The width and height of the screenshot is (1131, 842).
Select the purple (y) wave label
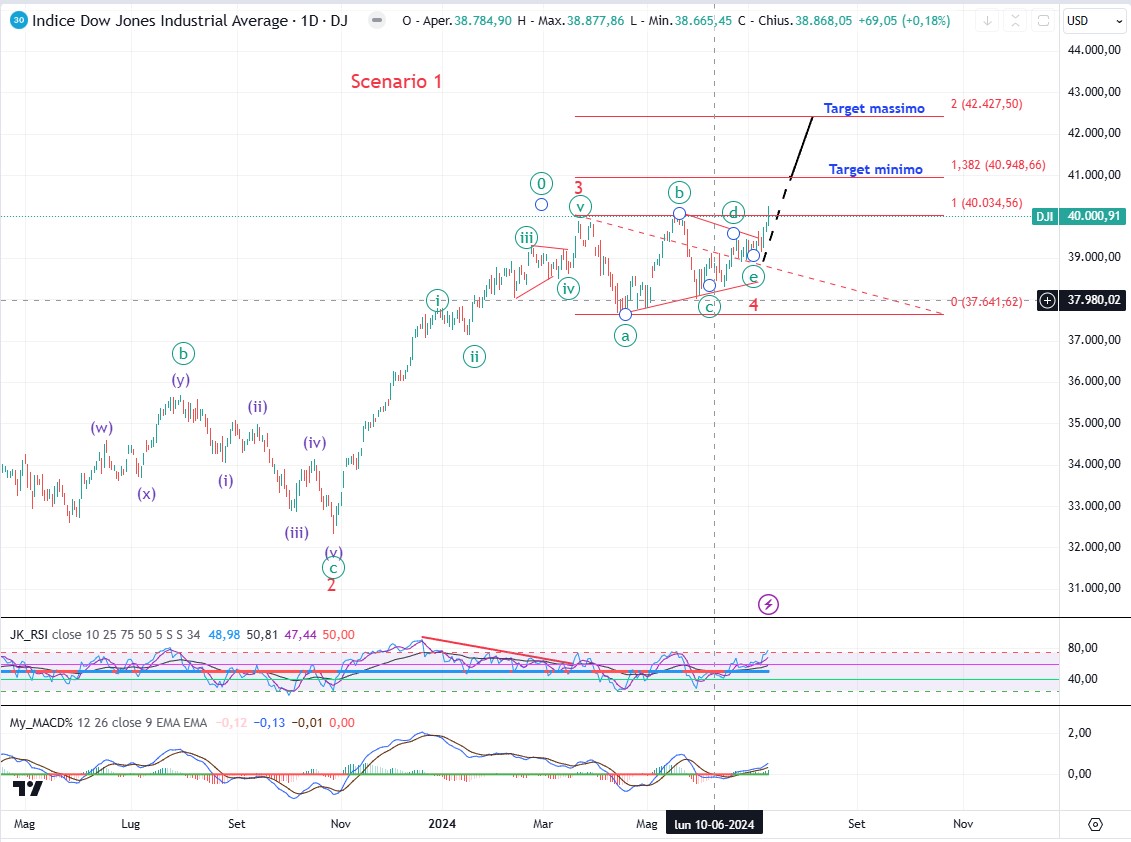180,380
